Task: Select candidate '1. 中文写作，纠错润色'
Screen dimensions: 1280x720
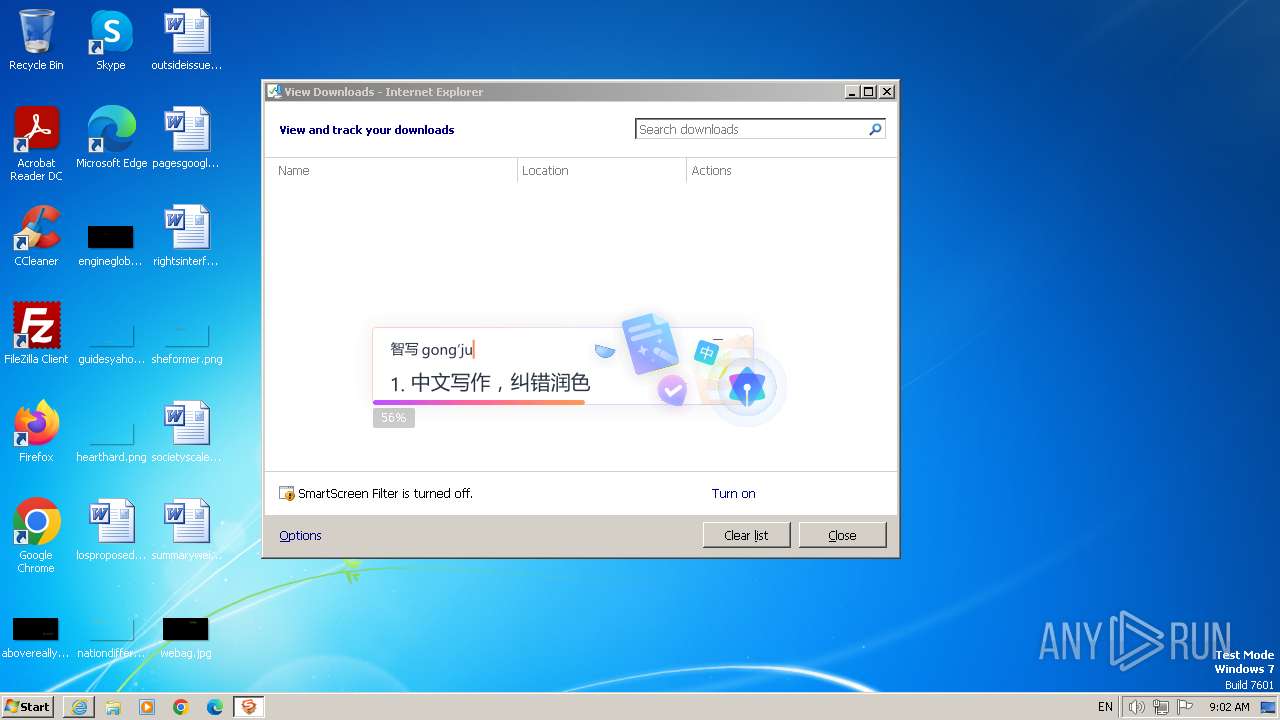Action: click(x=490, y=383)
